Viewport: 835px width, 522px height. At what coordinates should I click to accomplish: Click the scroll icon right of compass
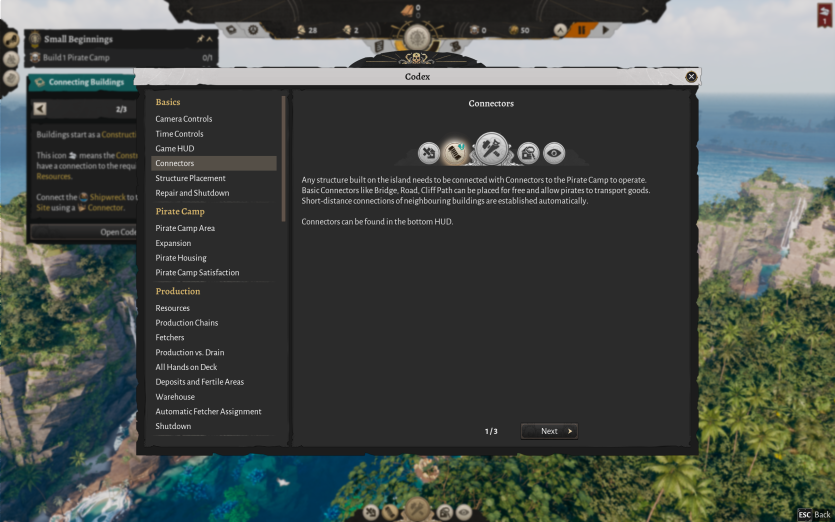click(455, 46)
